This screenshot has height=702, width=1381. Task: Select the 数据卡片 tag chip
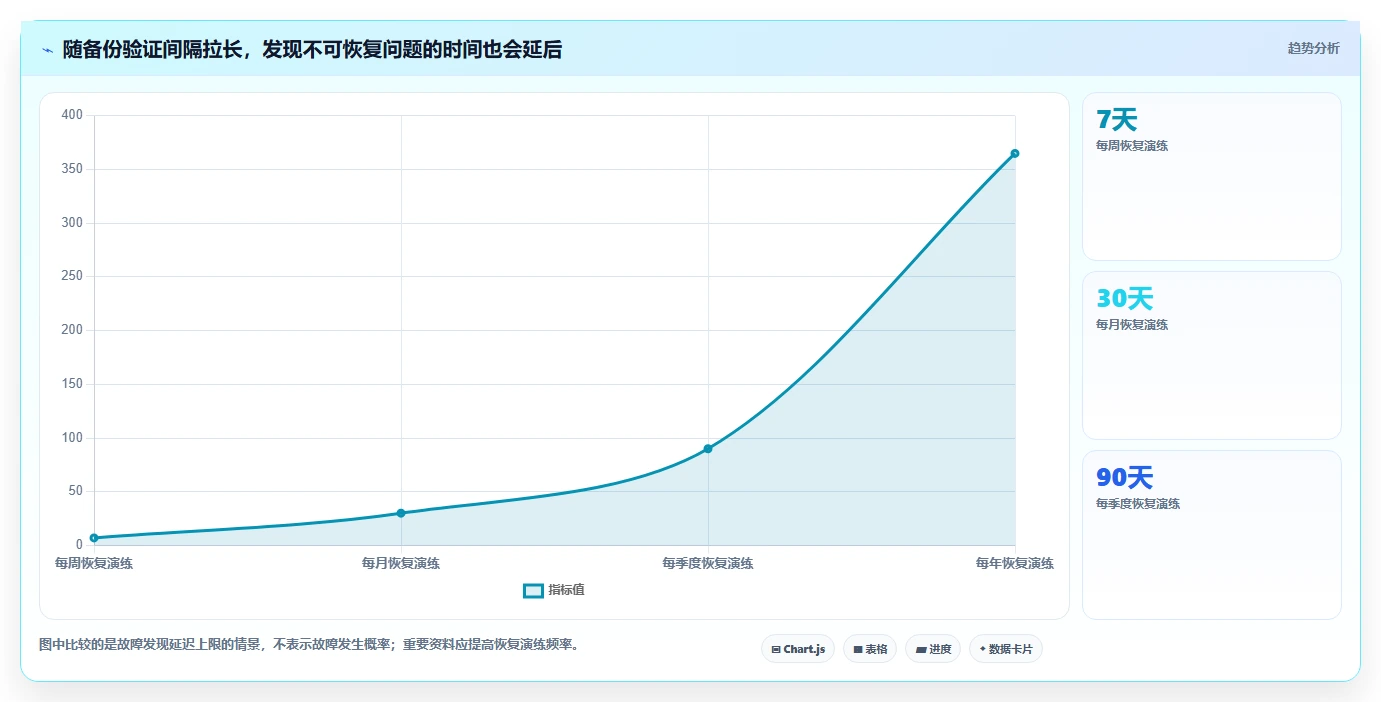[1006, 649]
